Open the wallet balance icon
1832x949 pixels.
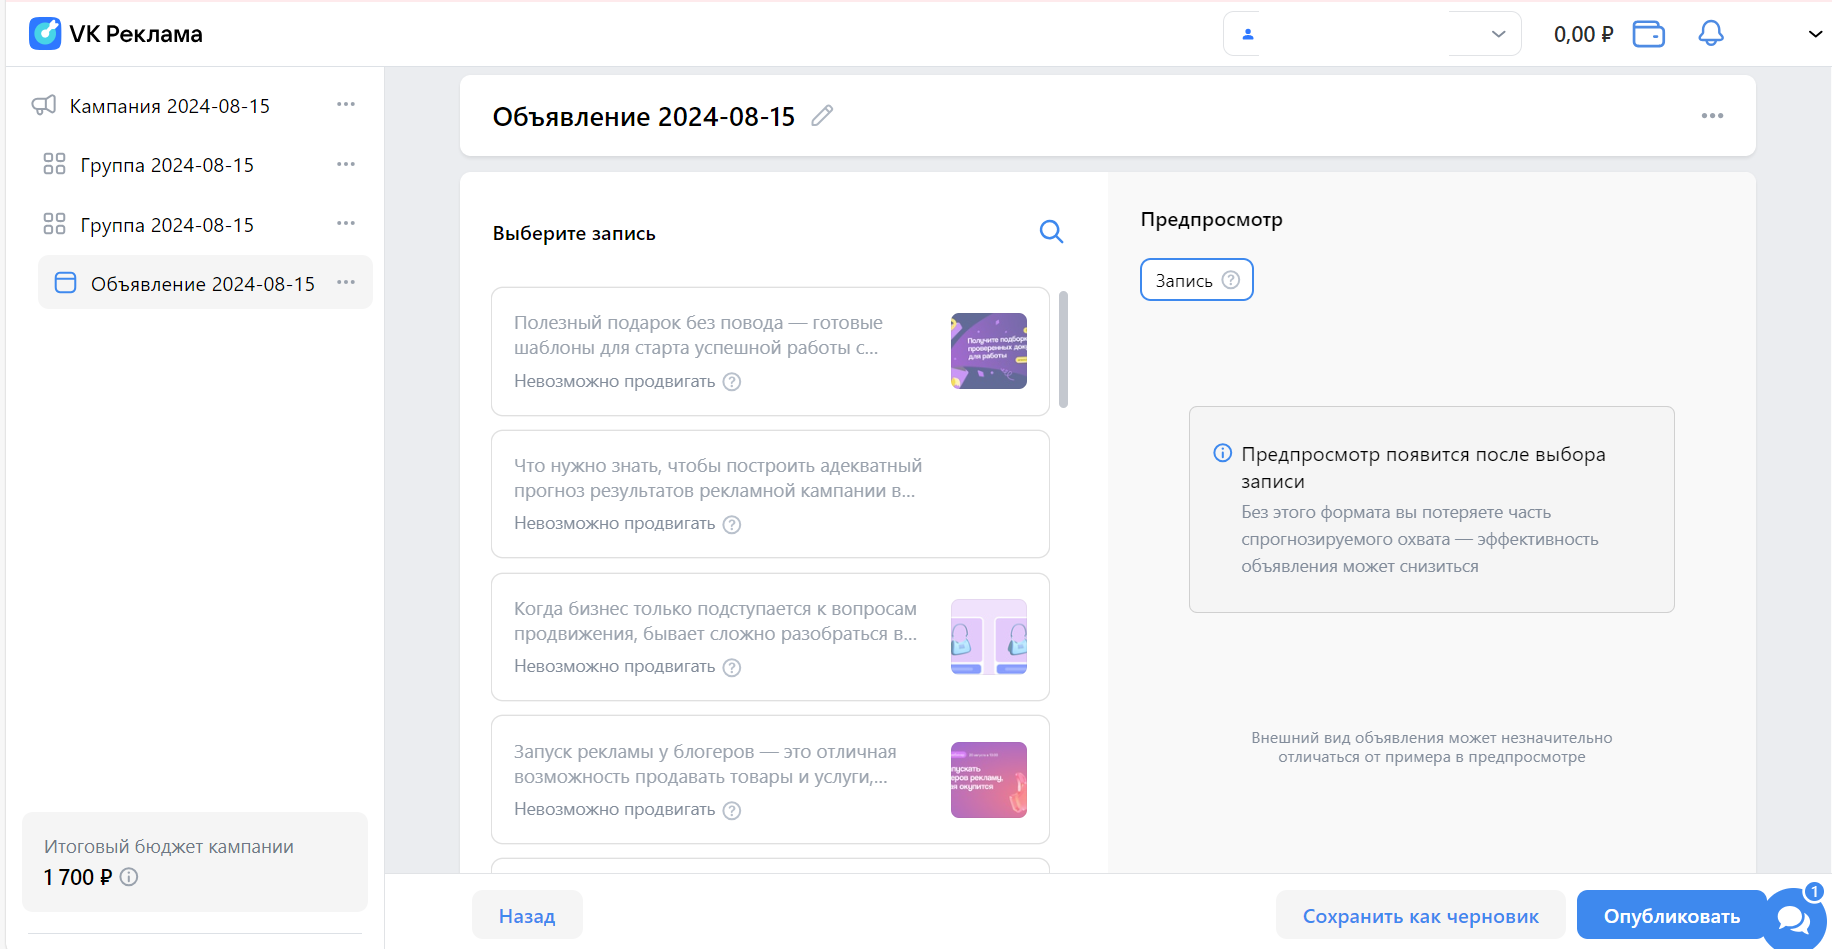[1649, 34]
